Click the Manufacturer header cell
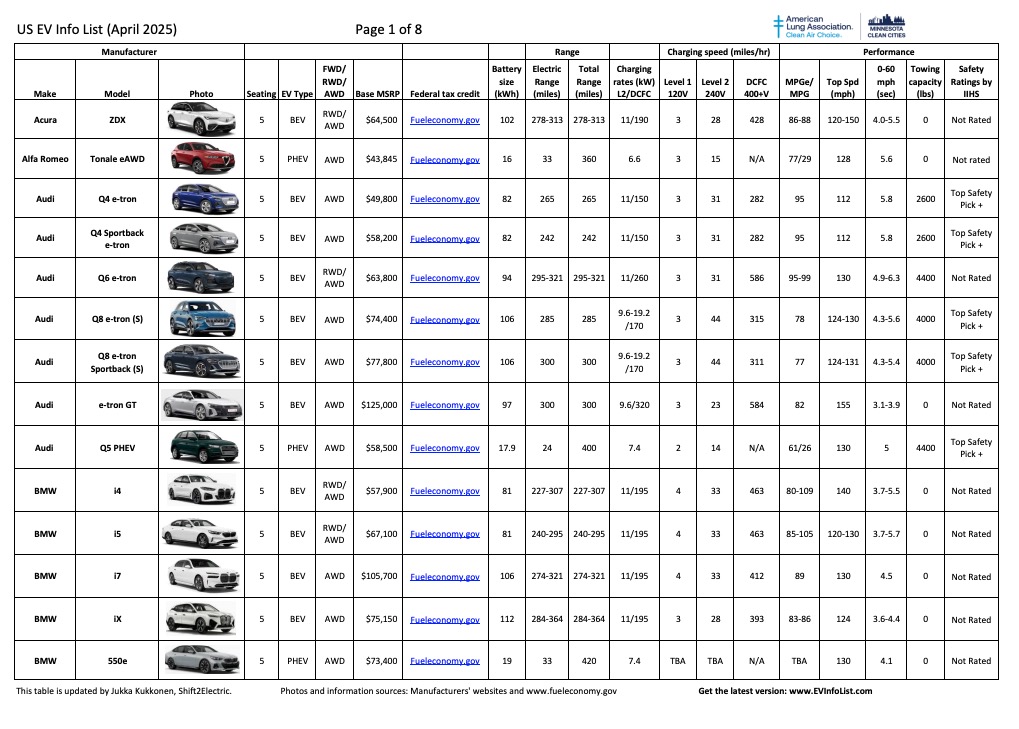1019x729 pixels. pyautogui.click(x=129, y=52)
